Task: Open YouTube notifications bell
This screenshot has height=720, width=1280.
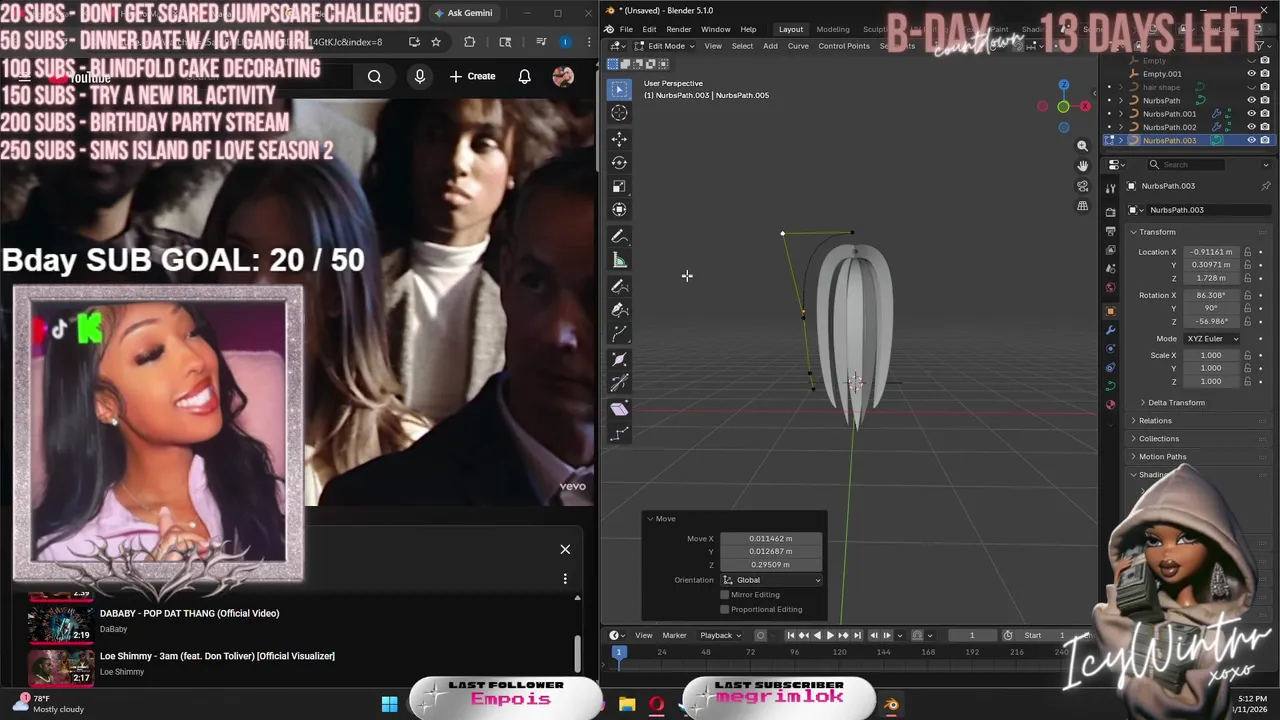Action: [524, 76]
